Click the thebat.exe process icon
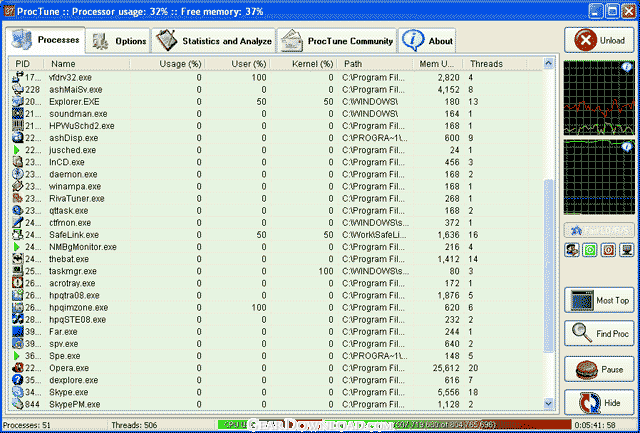640x433 pixels. 18,259
